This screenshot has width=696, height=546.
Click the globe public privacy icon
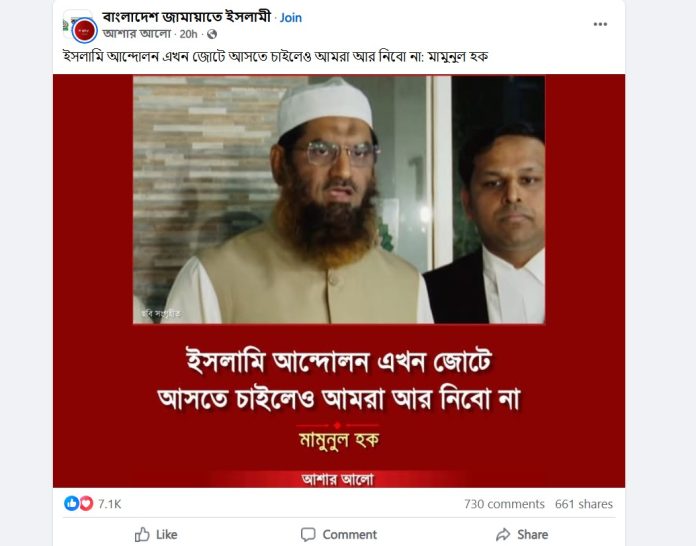point(212,34)
